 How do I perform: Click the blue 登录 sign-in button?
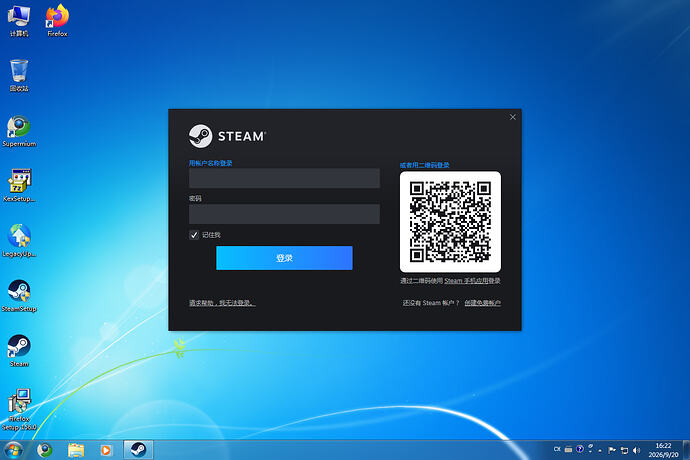(x=284, y=258)
